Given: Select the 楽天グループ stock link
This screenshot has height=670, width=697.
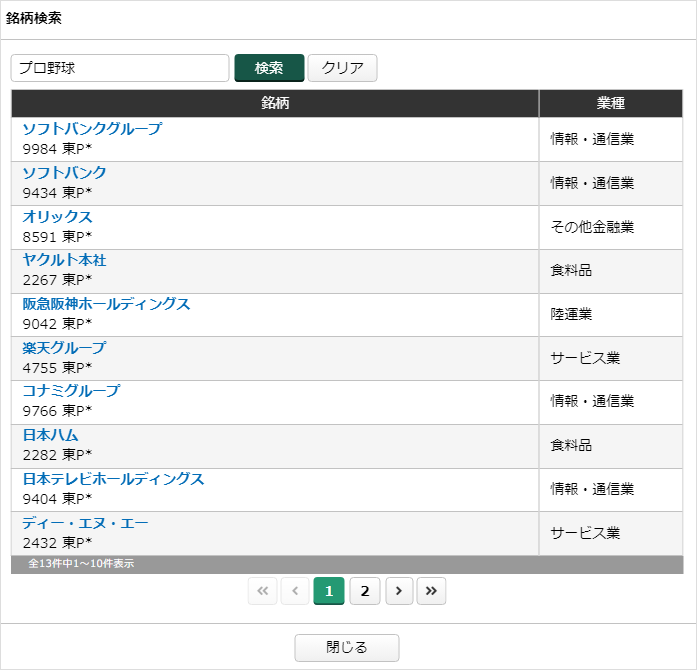Looking at the screenshot, I should (64, 348).
